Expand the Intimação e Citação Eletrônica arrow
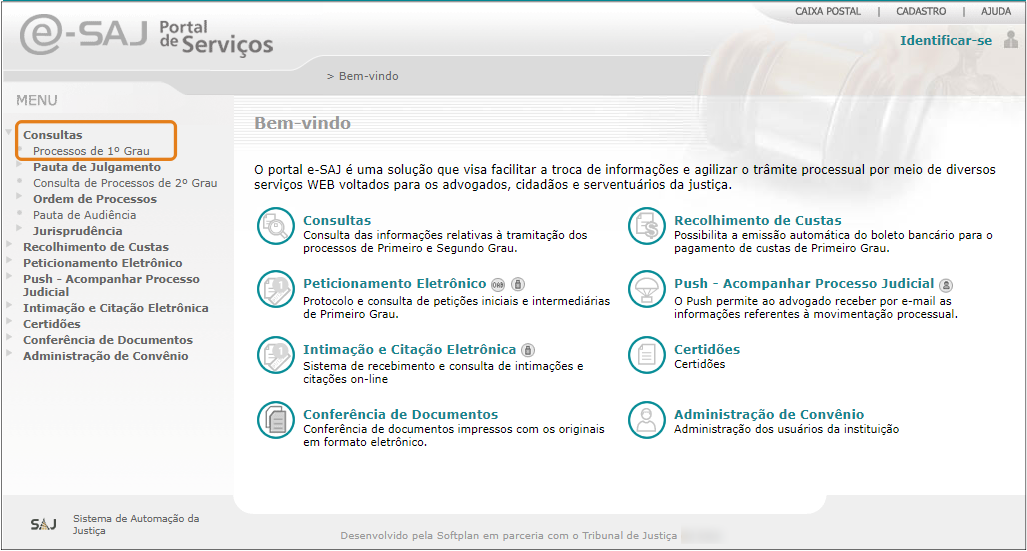1027x551 pixels. [9, 305]
